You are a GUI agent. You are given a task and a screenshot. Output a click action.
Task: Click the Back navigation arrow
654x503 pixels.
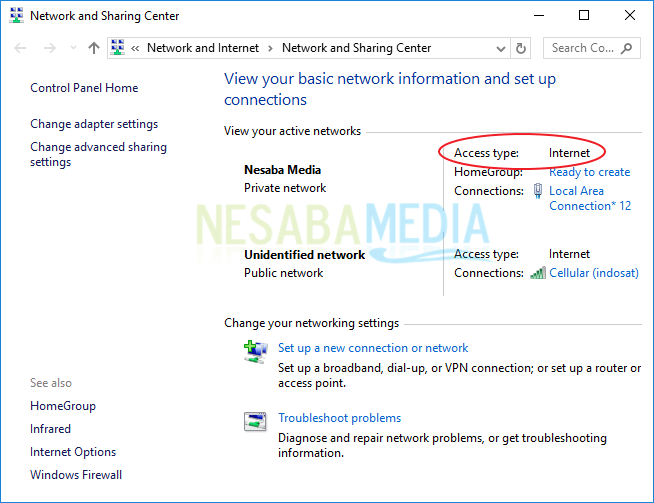(x=21, y=48)
